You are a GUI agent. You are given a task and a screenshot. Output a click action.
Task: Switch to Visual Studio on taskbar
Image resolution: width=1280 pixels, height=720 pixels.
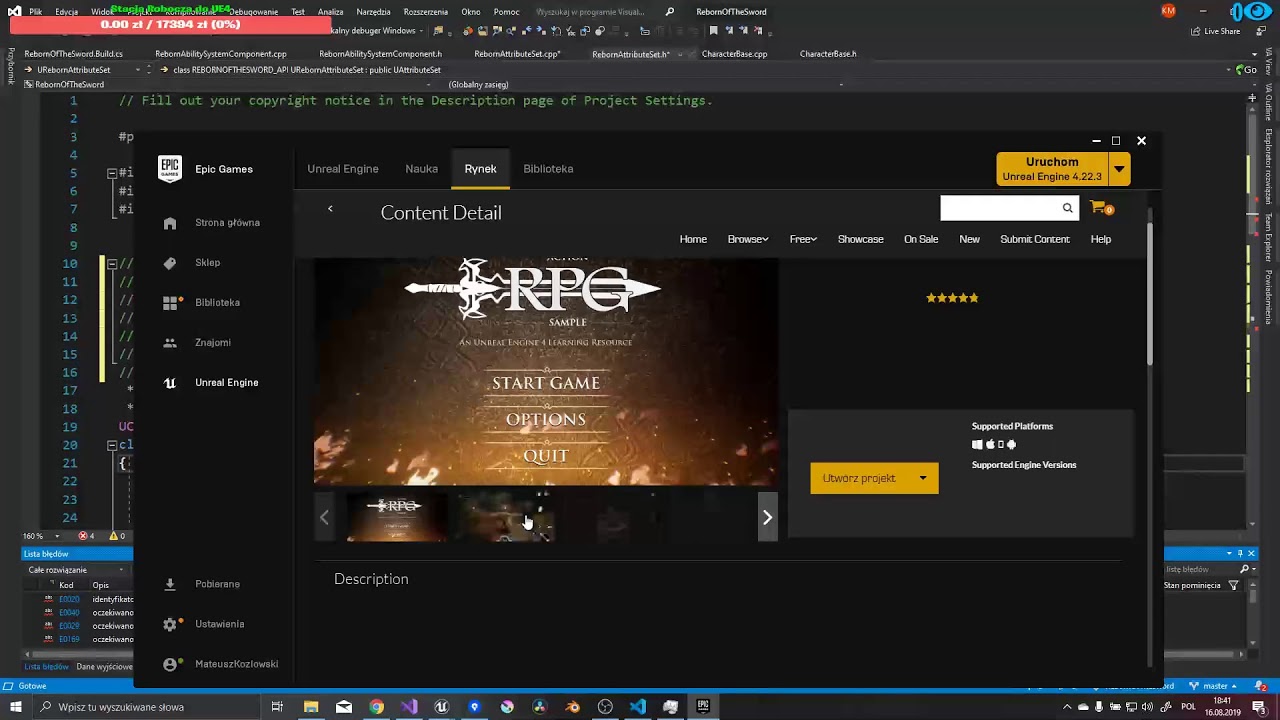click(x=409, y=707)
